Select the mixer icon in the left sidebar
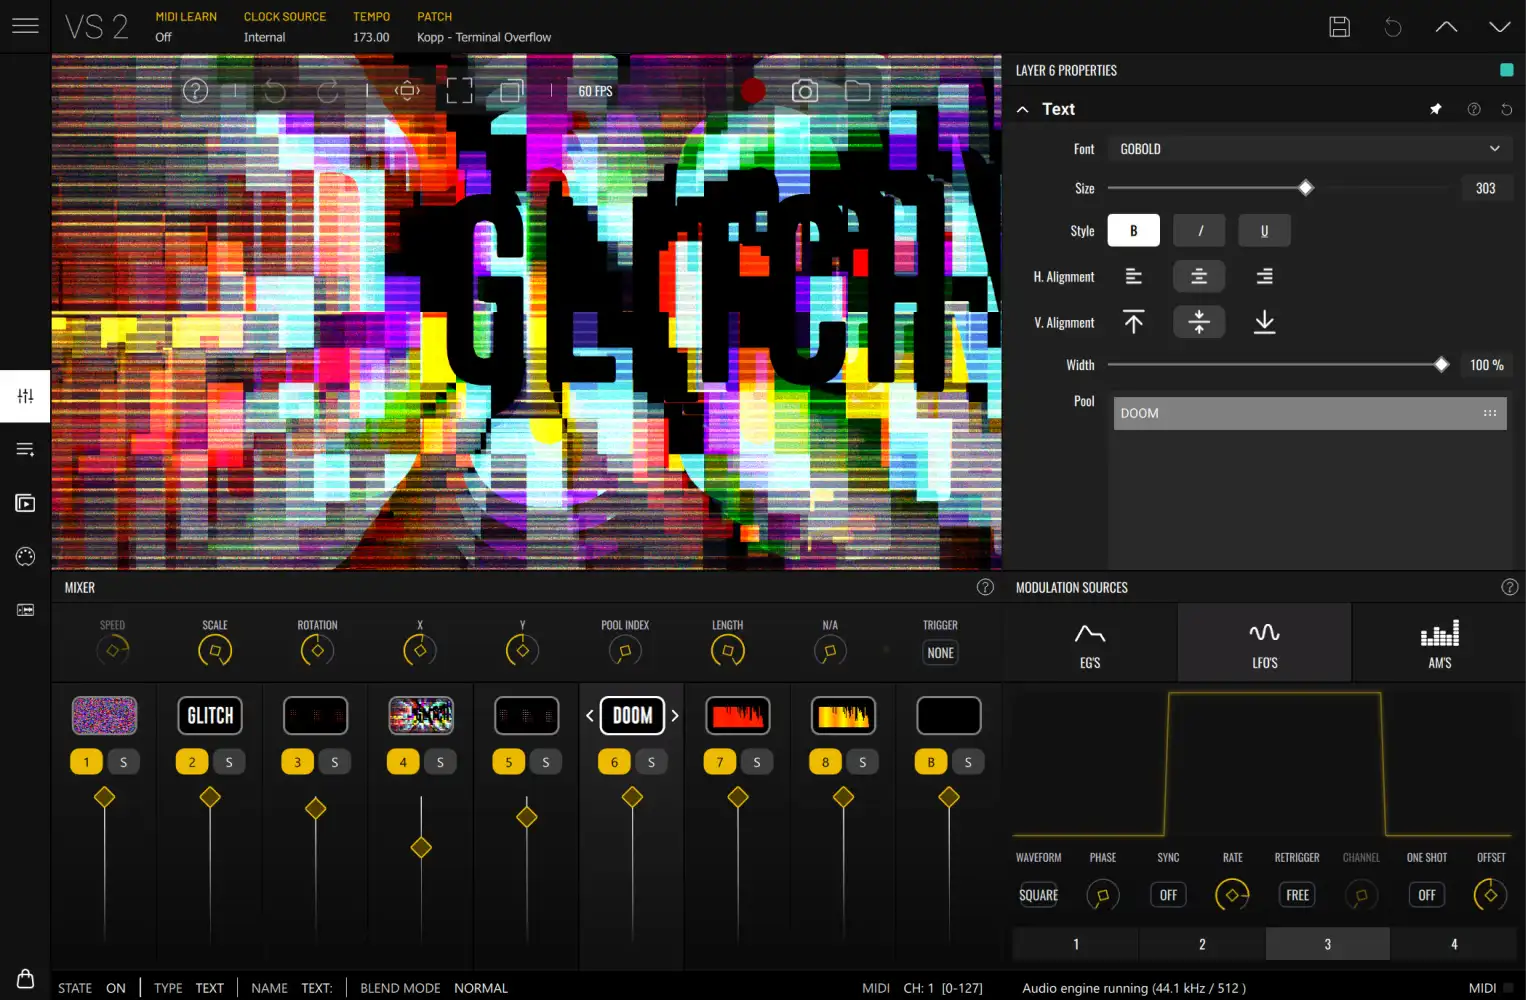1526x1000 pixels. 24,395
